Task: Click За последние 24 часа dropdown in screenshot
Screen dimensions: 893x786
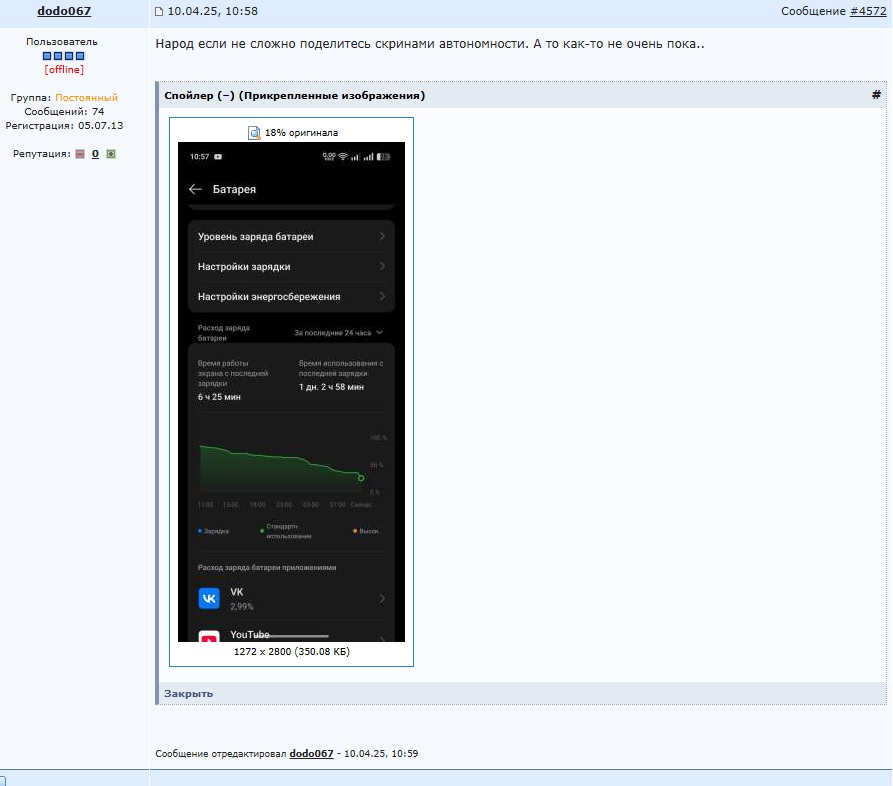Action: (338, 333)
